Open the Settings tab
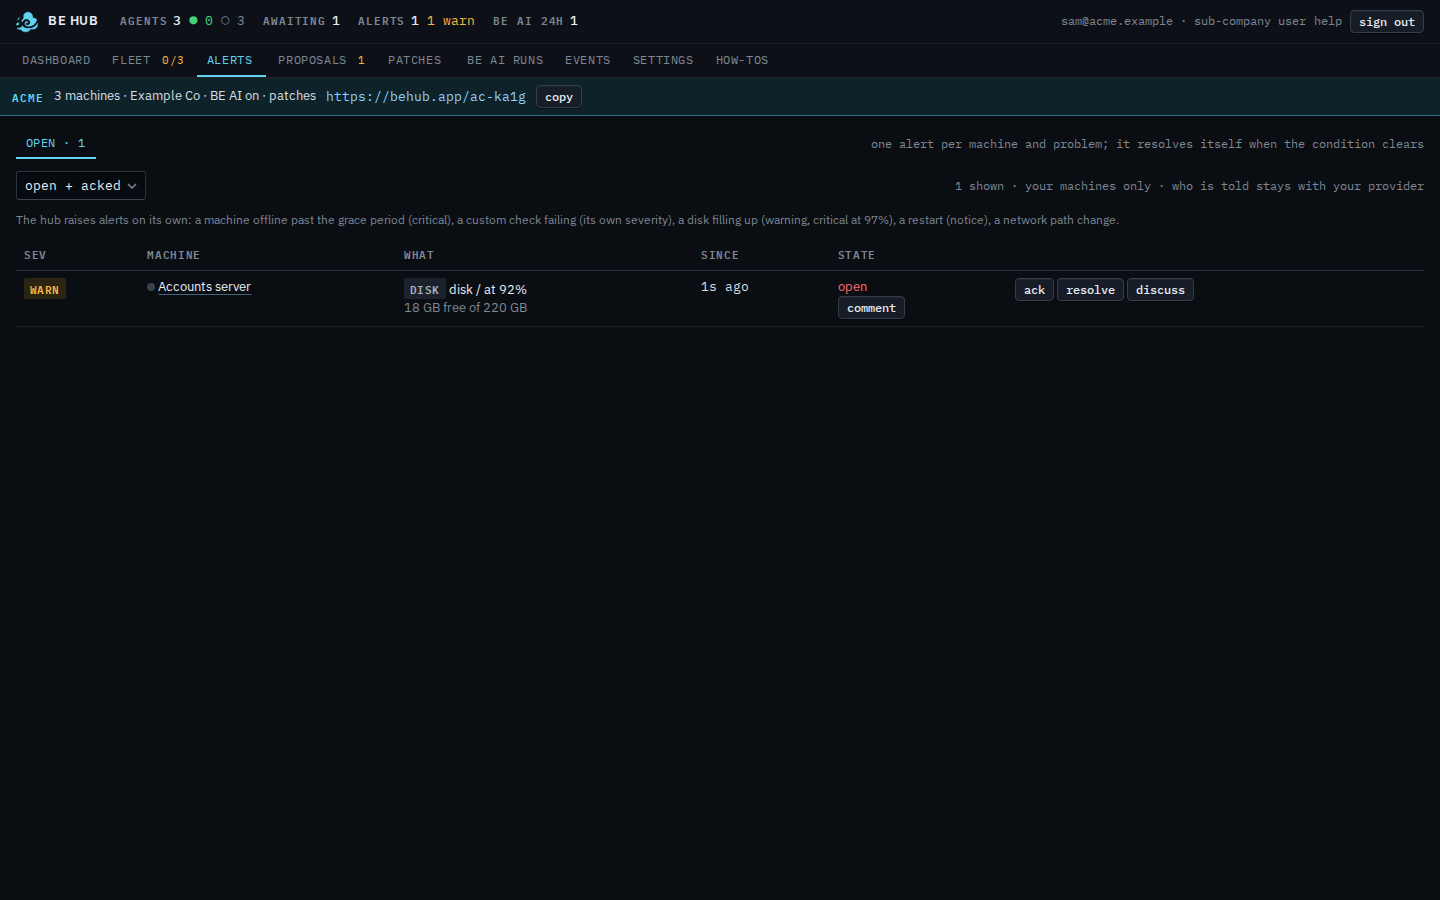 coord(663,60)
